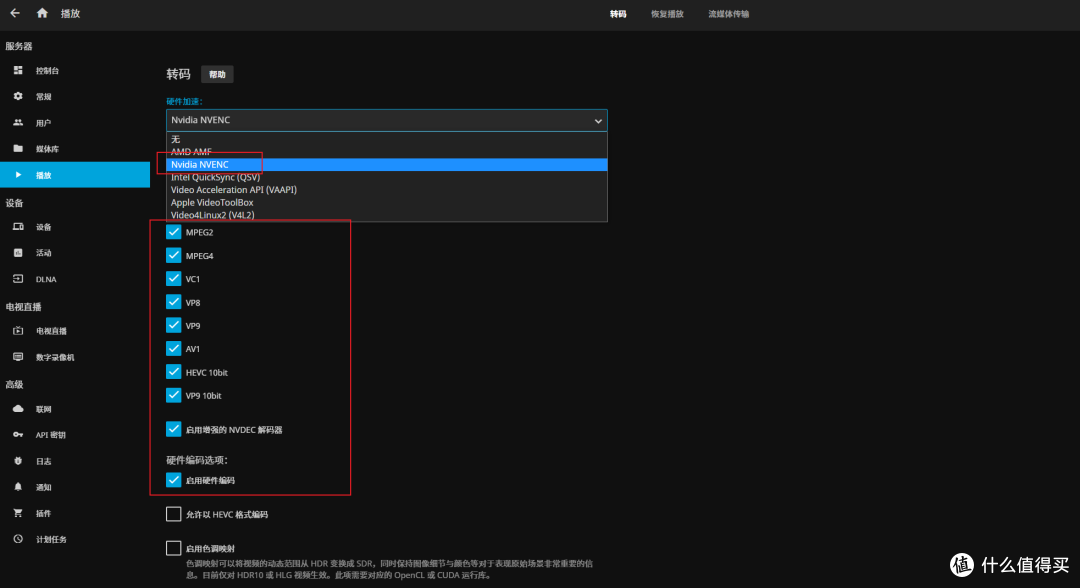Toggle 启用增强的 NVDEC 解码器
Screen dimensions: 1080x588
click(174, 428)
